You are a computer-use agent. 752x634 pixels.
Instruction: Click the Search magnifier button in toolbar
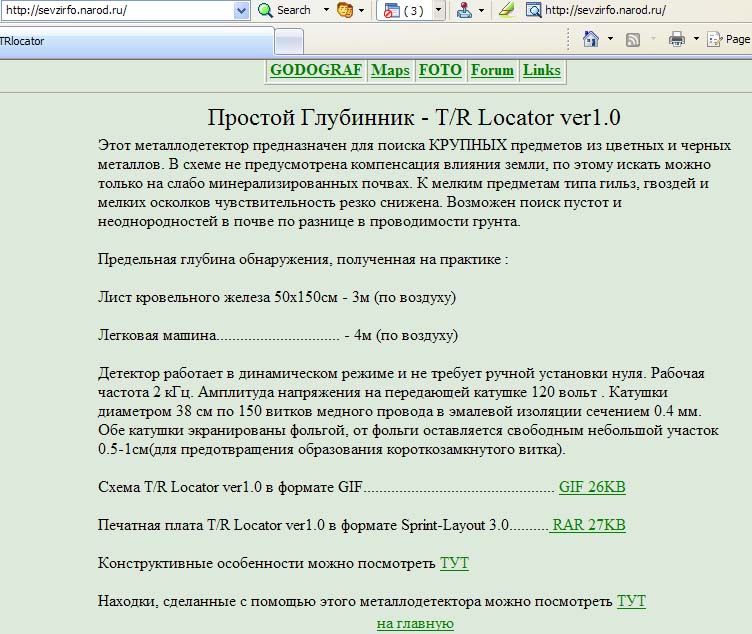(x=284, y=10)
